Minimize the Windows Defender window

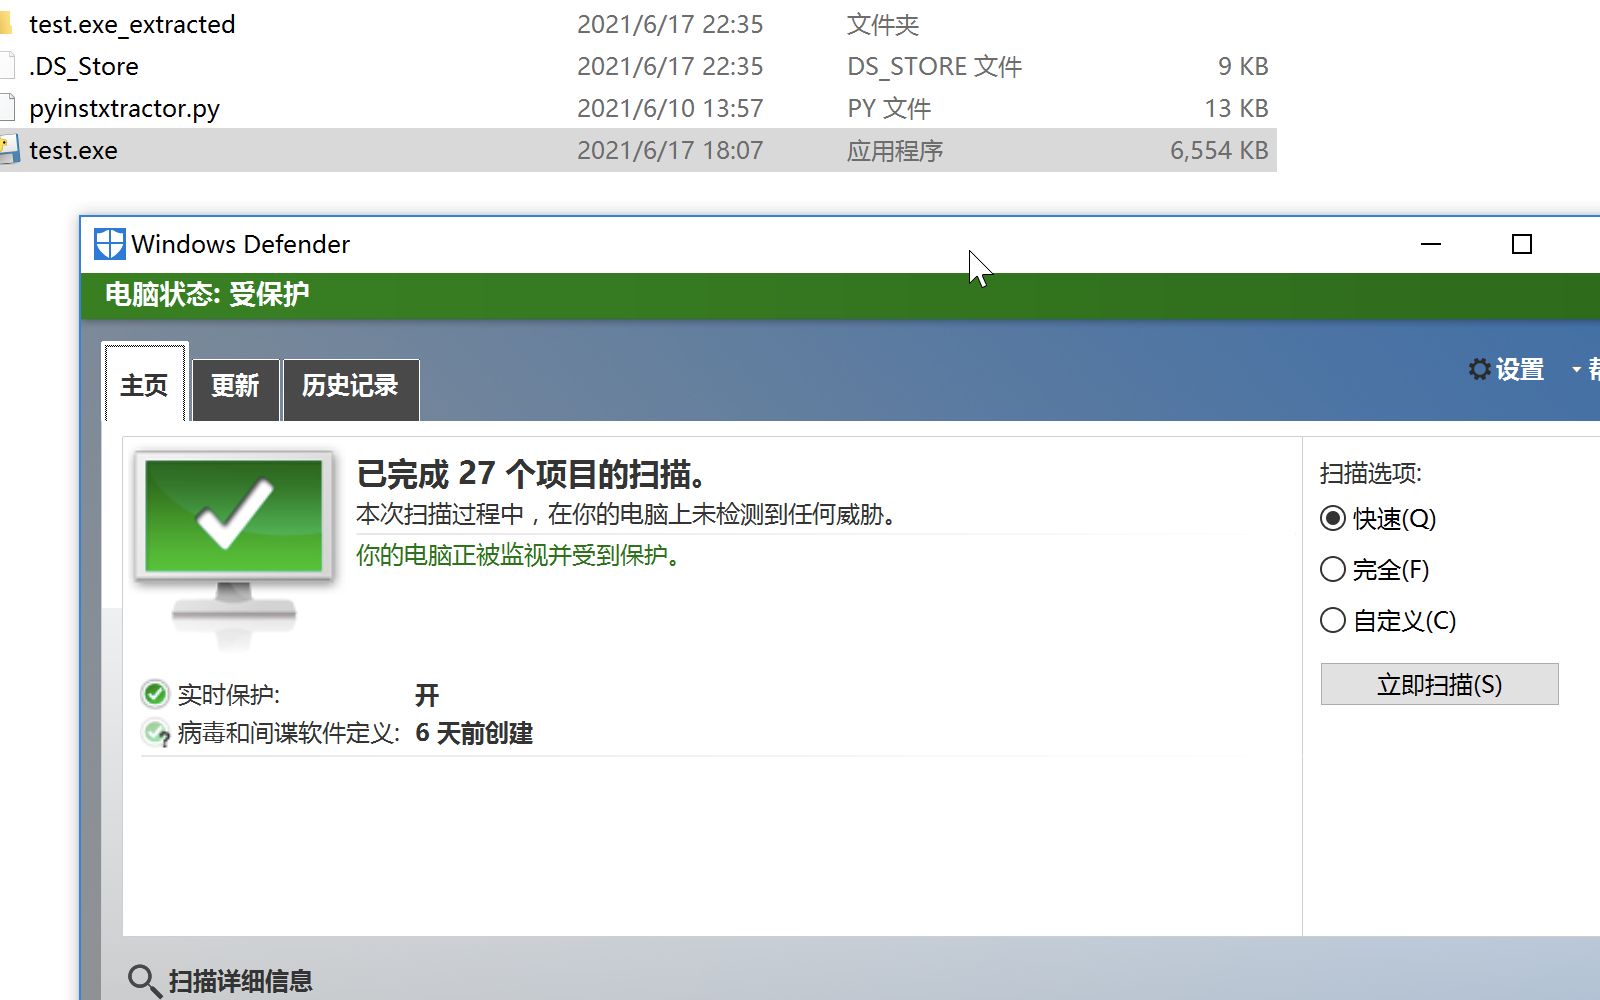pyautogui.click(x=1431, y=244)
